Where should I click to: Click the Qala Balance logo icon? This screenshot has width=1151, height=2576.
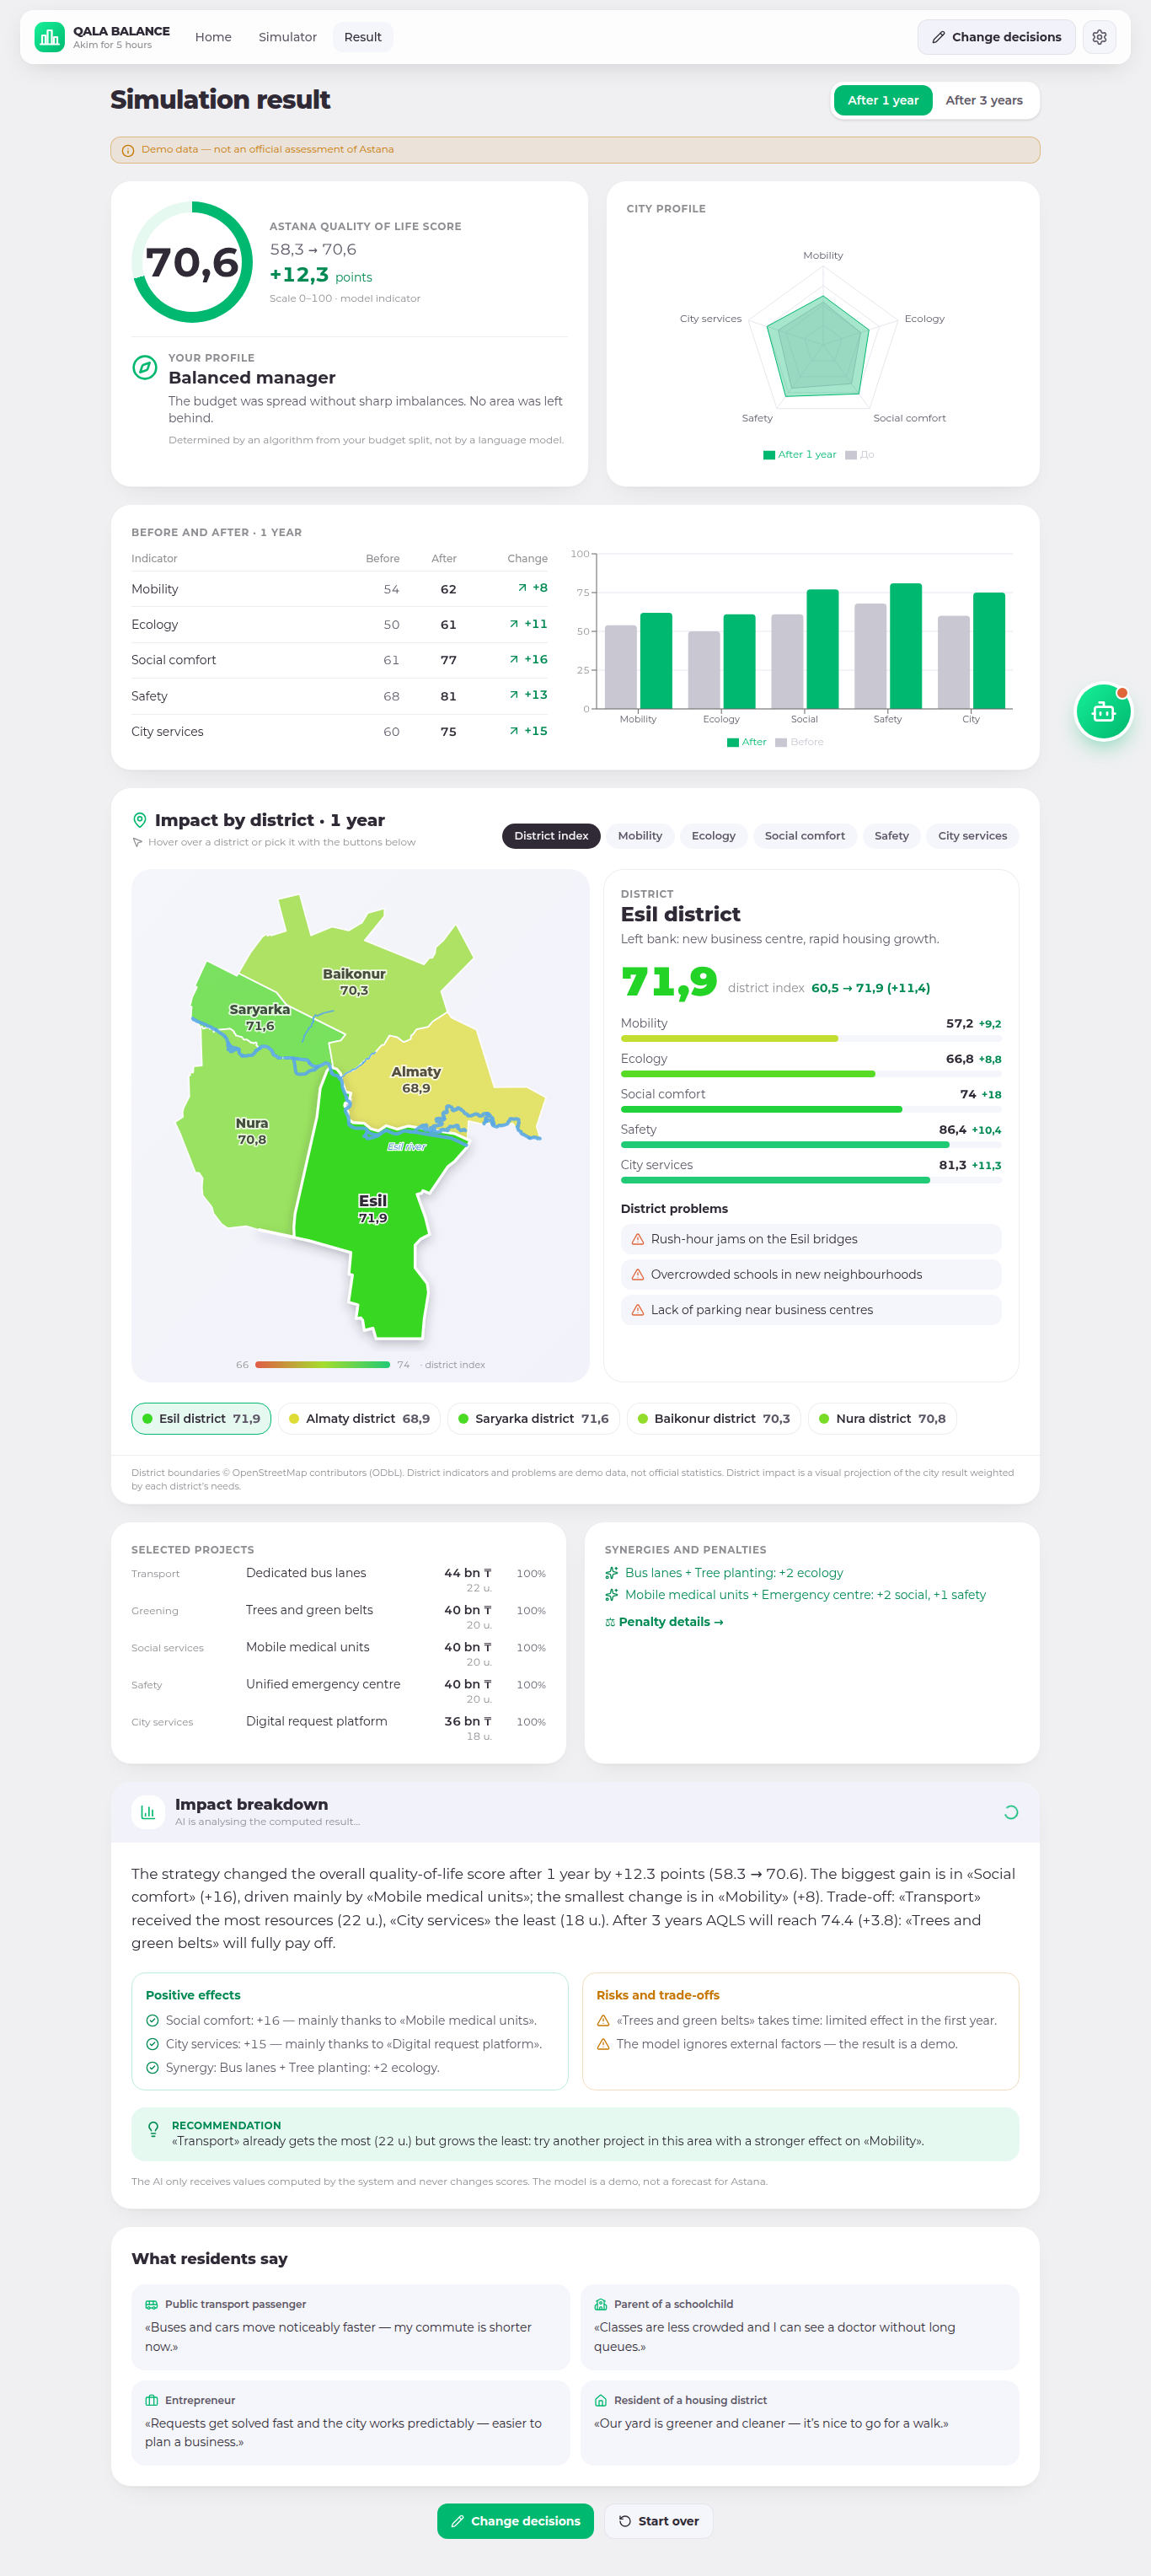[49, 37]
